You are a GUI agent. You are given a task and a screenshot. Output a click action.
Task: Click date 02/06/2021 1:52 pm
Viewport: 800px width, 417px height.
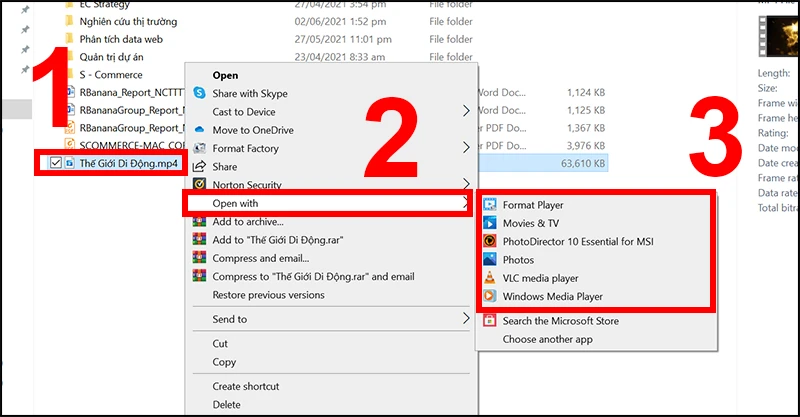point(340,21)
